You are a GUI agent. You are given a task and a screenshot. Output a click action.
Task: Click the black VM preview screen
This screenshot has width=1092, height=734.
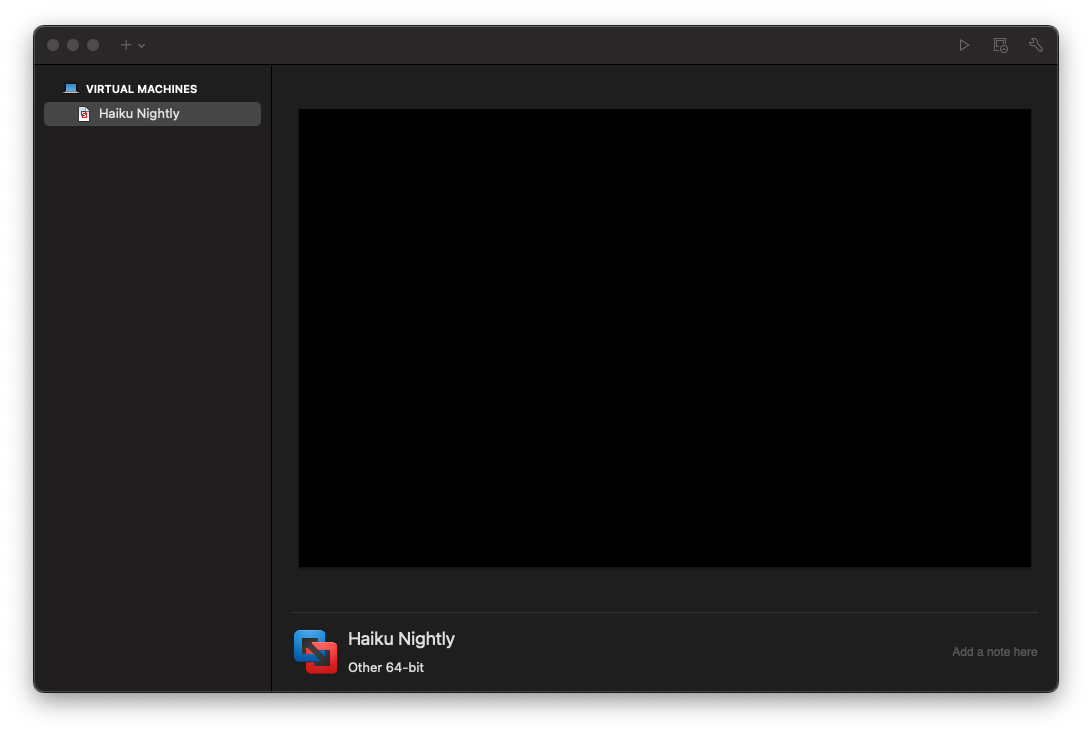664,338
